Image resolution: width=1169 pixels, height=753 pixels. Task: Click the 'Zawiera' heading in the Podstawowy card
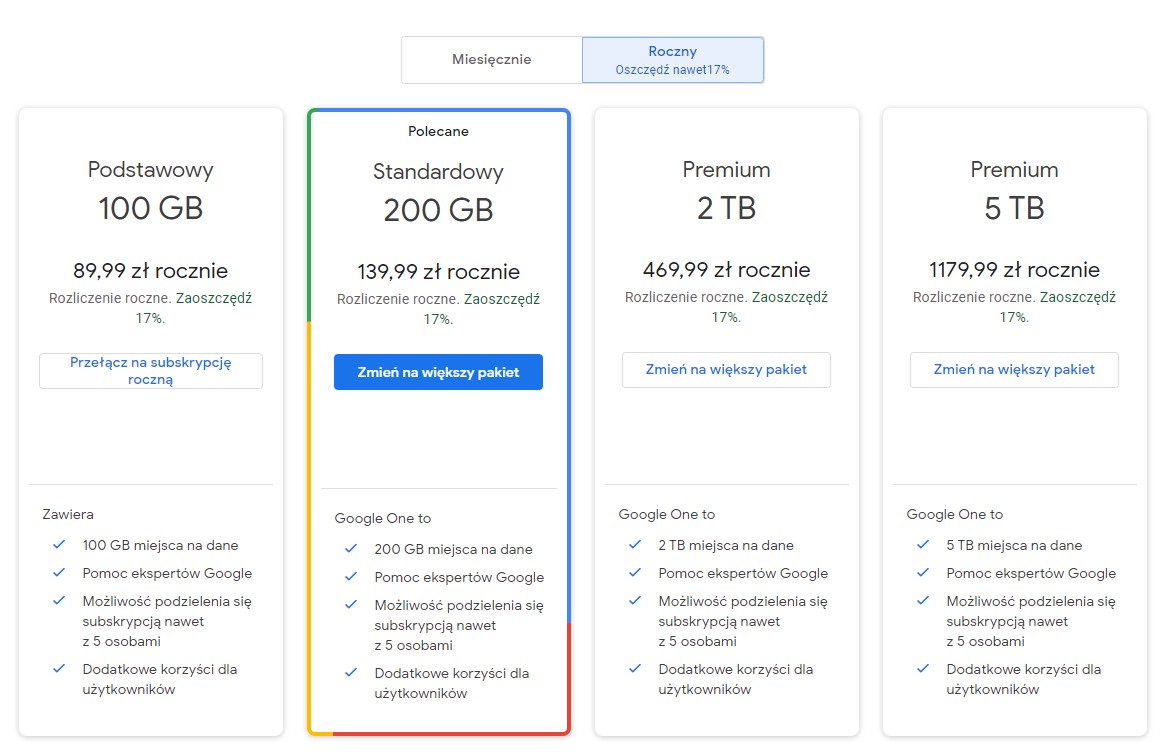click(68, 514)
